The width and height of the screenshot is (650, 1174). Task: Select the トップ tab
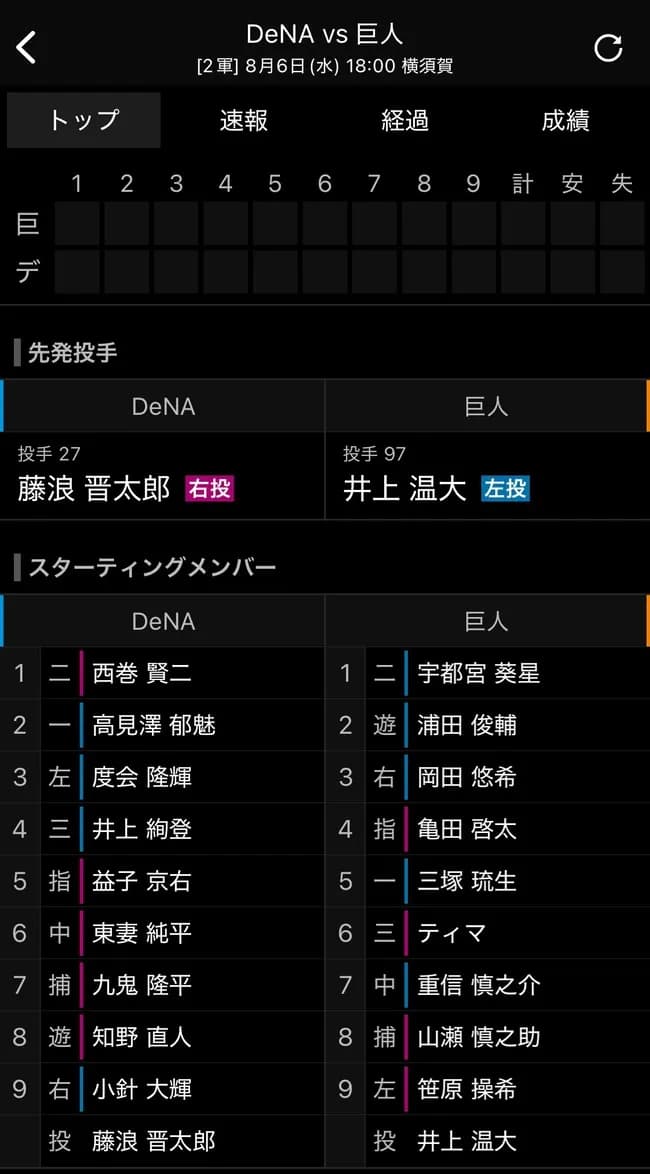click(82, 119)
